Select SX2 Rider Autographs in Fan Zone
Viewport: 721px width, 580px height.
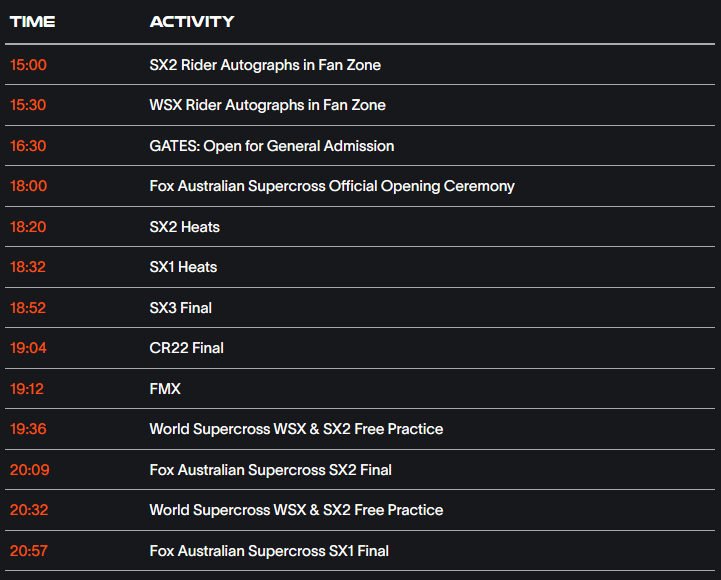[x=265, y=65]
